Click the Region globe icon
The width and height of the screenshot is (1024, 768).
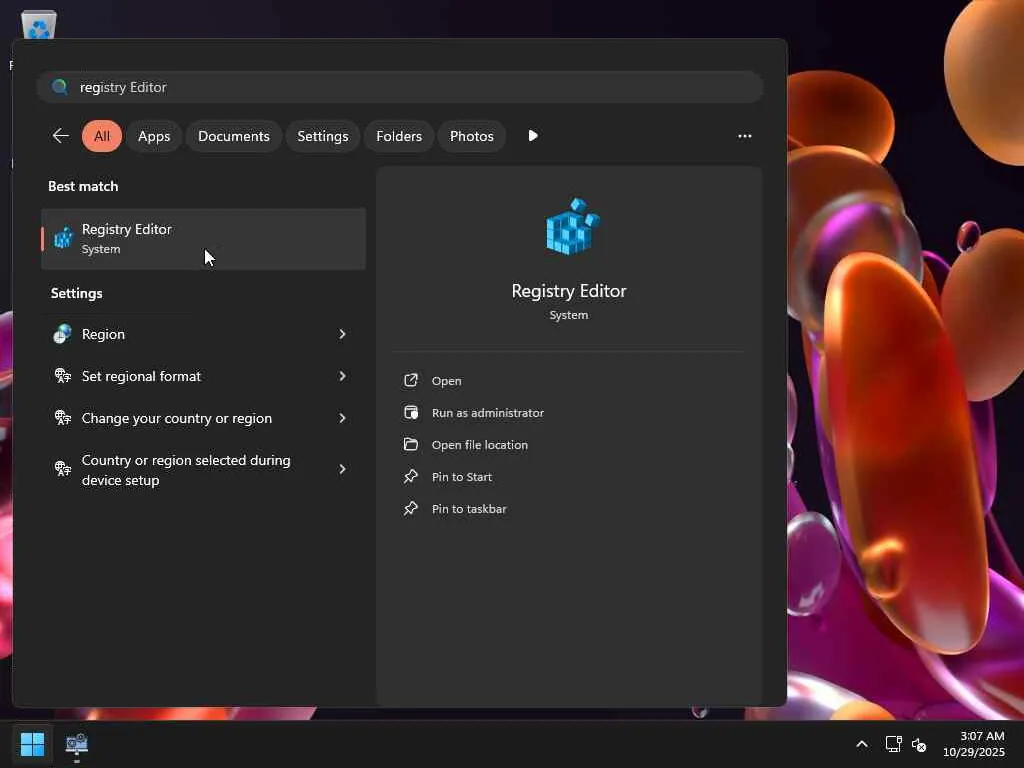[63, 334]
